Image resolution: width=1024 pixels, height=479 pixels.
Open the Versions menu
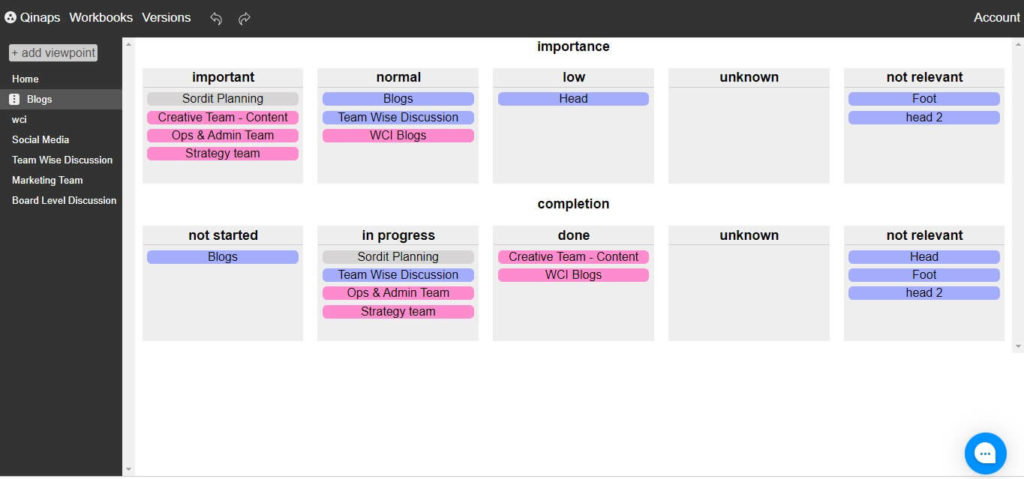point(167,18)
